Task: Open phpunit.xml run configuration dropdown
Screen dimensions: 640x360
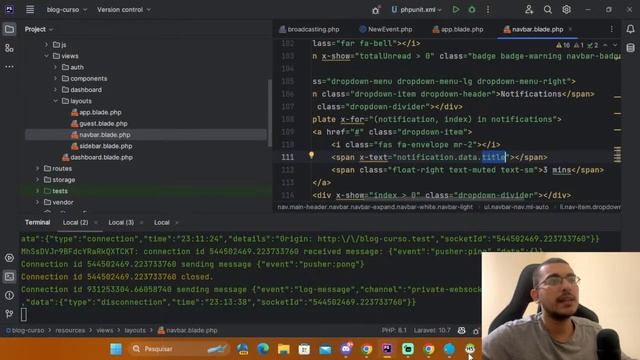Action: point(416,9)
